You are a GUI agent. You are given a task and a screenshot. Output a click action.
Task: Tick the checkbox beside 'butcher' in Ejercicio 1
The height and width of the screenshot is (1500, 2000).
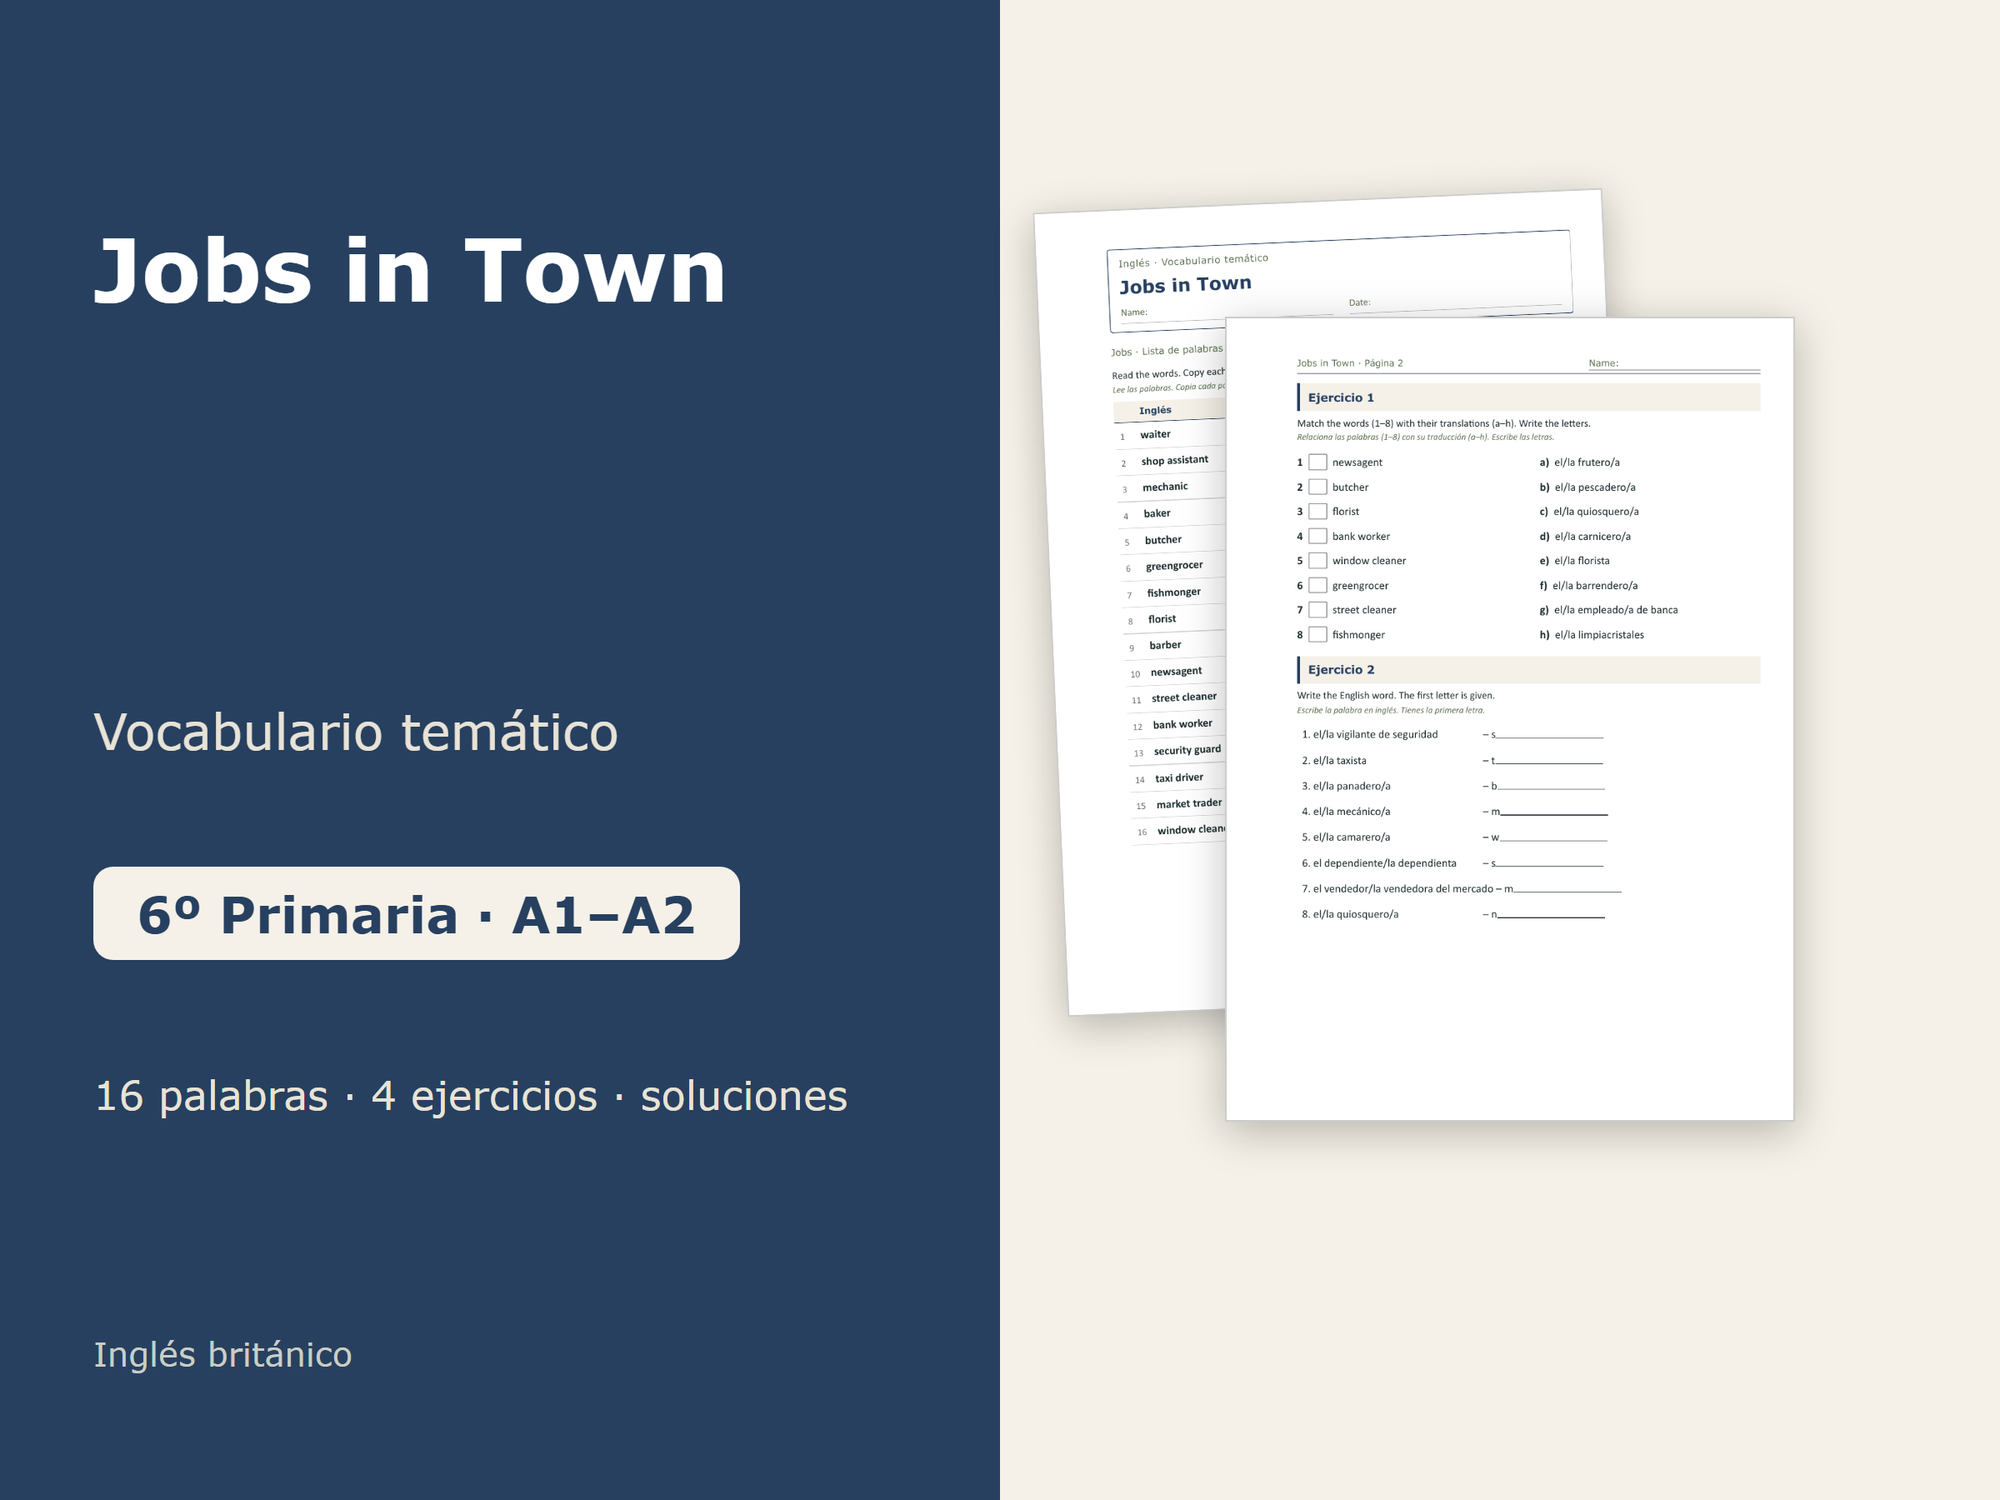coord(1318,487)
